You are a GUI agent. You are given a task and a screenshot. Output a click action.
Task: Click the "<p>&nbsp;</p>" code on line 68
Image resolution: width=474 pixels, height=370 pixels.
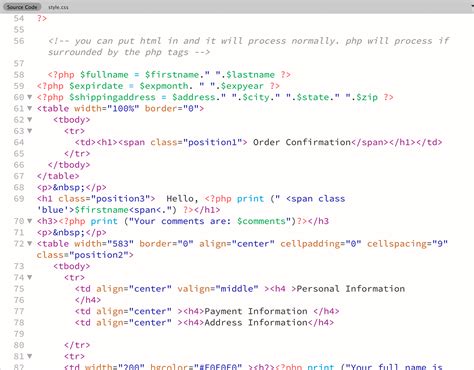click(x=72, y=187)
